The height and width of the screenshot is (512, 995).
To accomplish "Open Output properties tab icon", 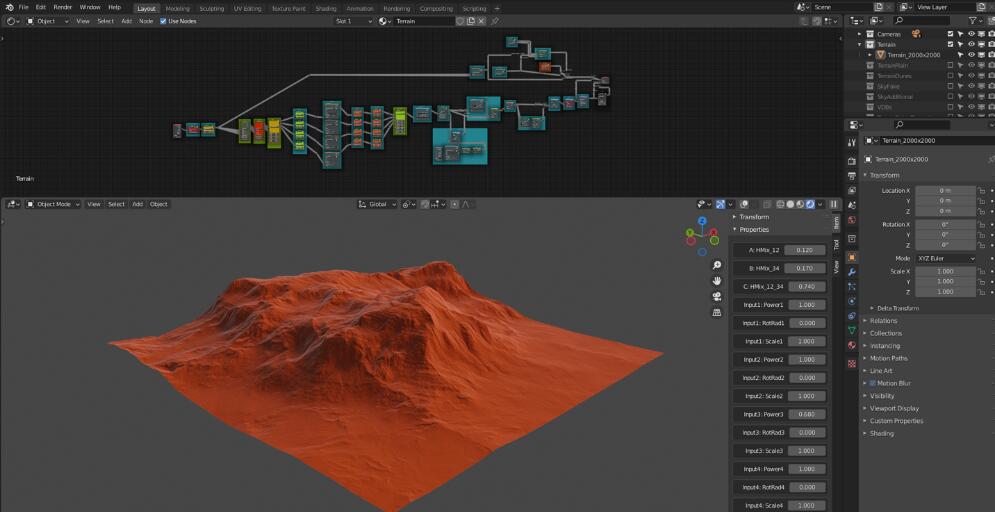I will [x=852, y=176].
